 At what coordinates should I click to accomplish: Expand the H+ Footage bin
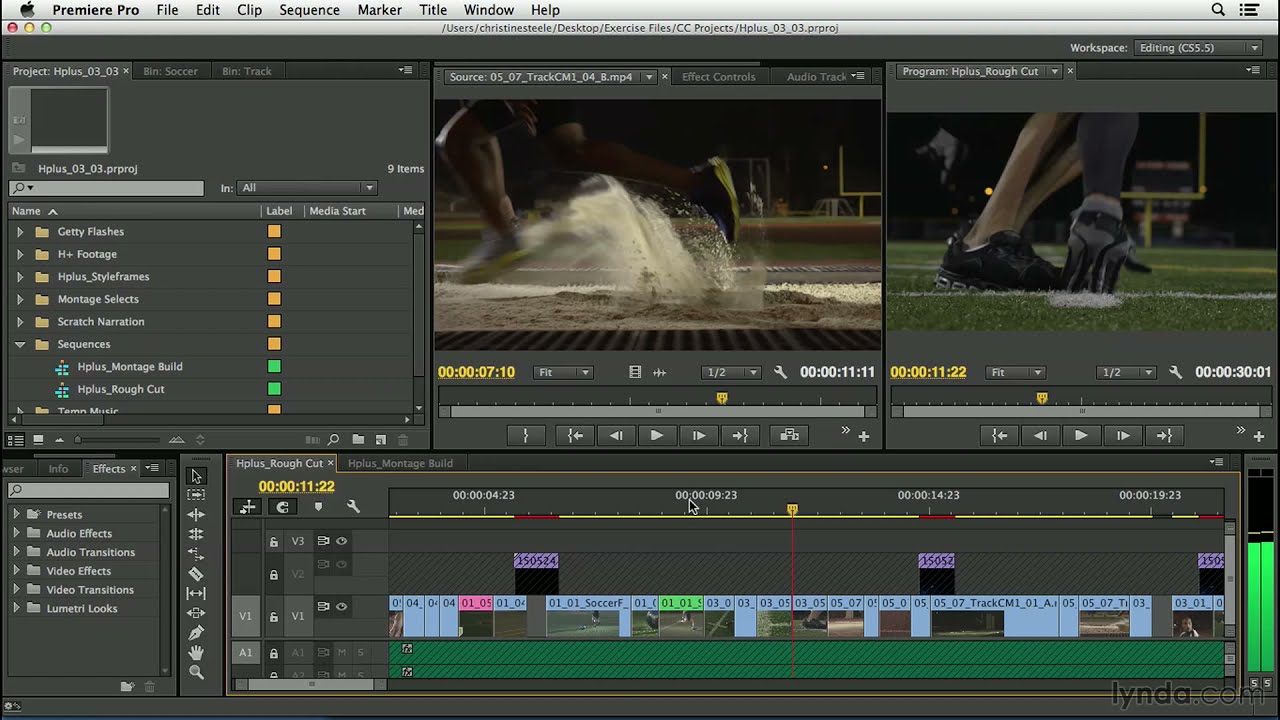19,254
